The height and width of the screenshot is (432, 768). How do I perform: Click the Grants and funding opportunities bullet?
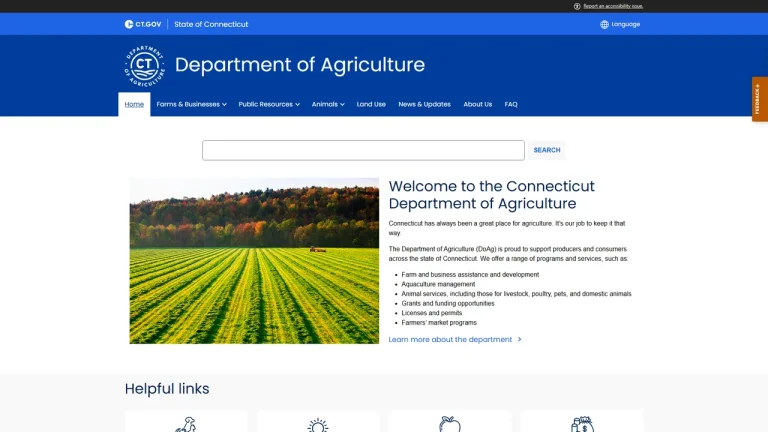(448, 304)
